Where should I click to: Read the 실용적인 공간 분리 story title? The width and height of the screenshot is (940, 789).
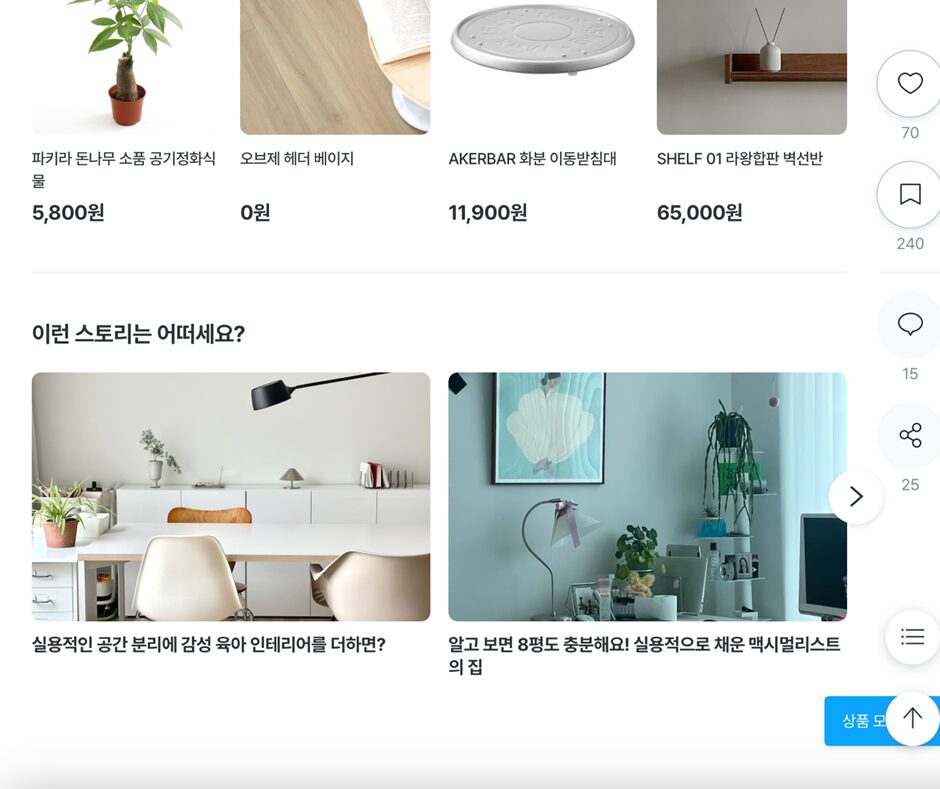tap(209, 645)
